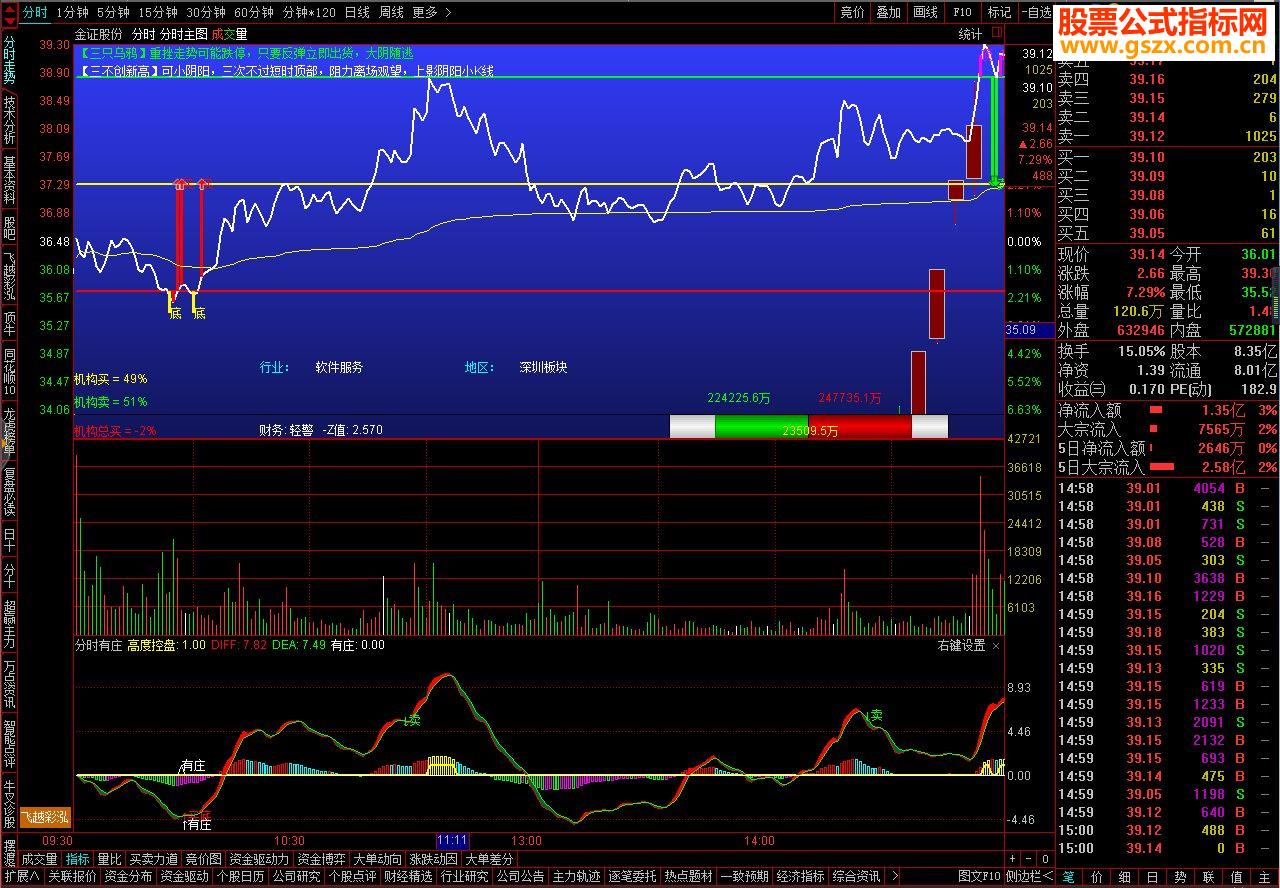The height and width of the screenshot is (888, 1280).
Task: Click the + zoom button under the chart
Action: pos(1012,859)
